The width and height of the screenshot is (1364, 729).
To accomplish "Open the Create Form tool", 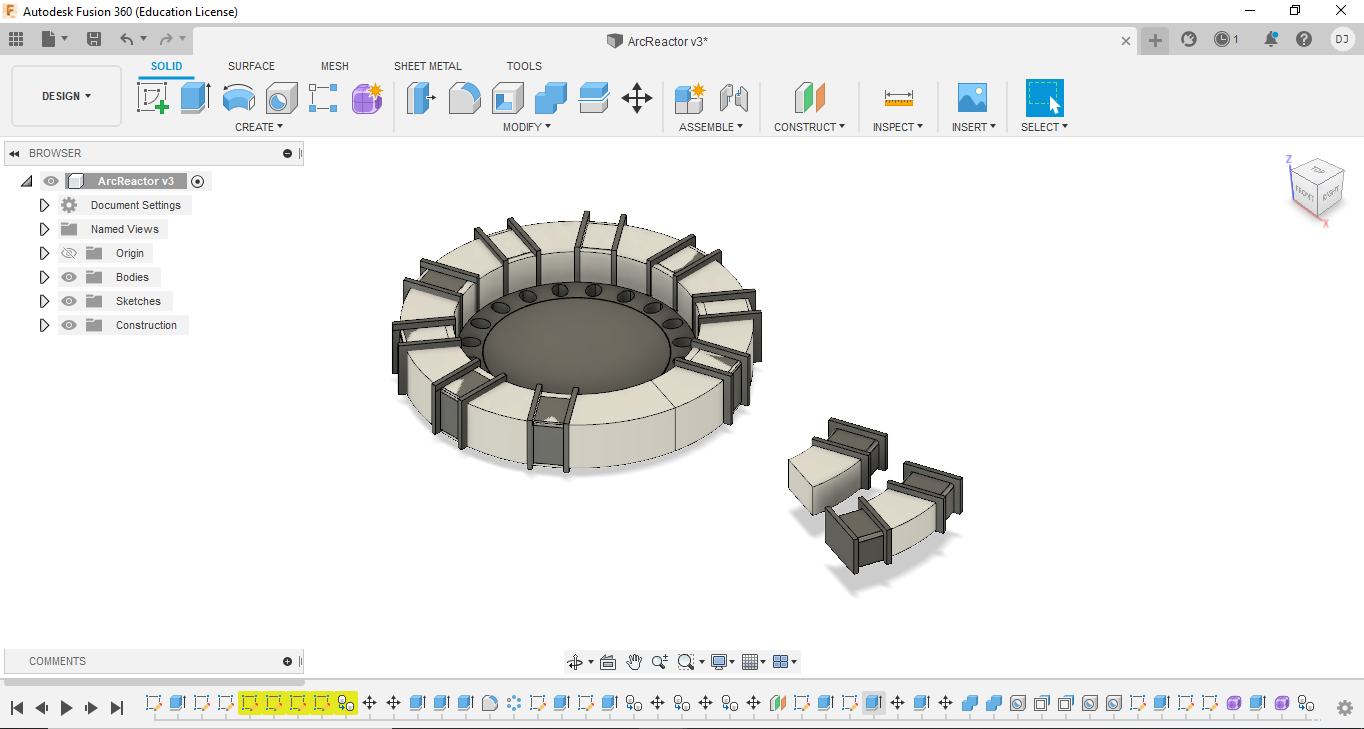I will coord(367,98).
